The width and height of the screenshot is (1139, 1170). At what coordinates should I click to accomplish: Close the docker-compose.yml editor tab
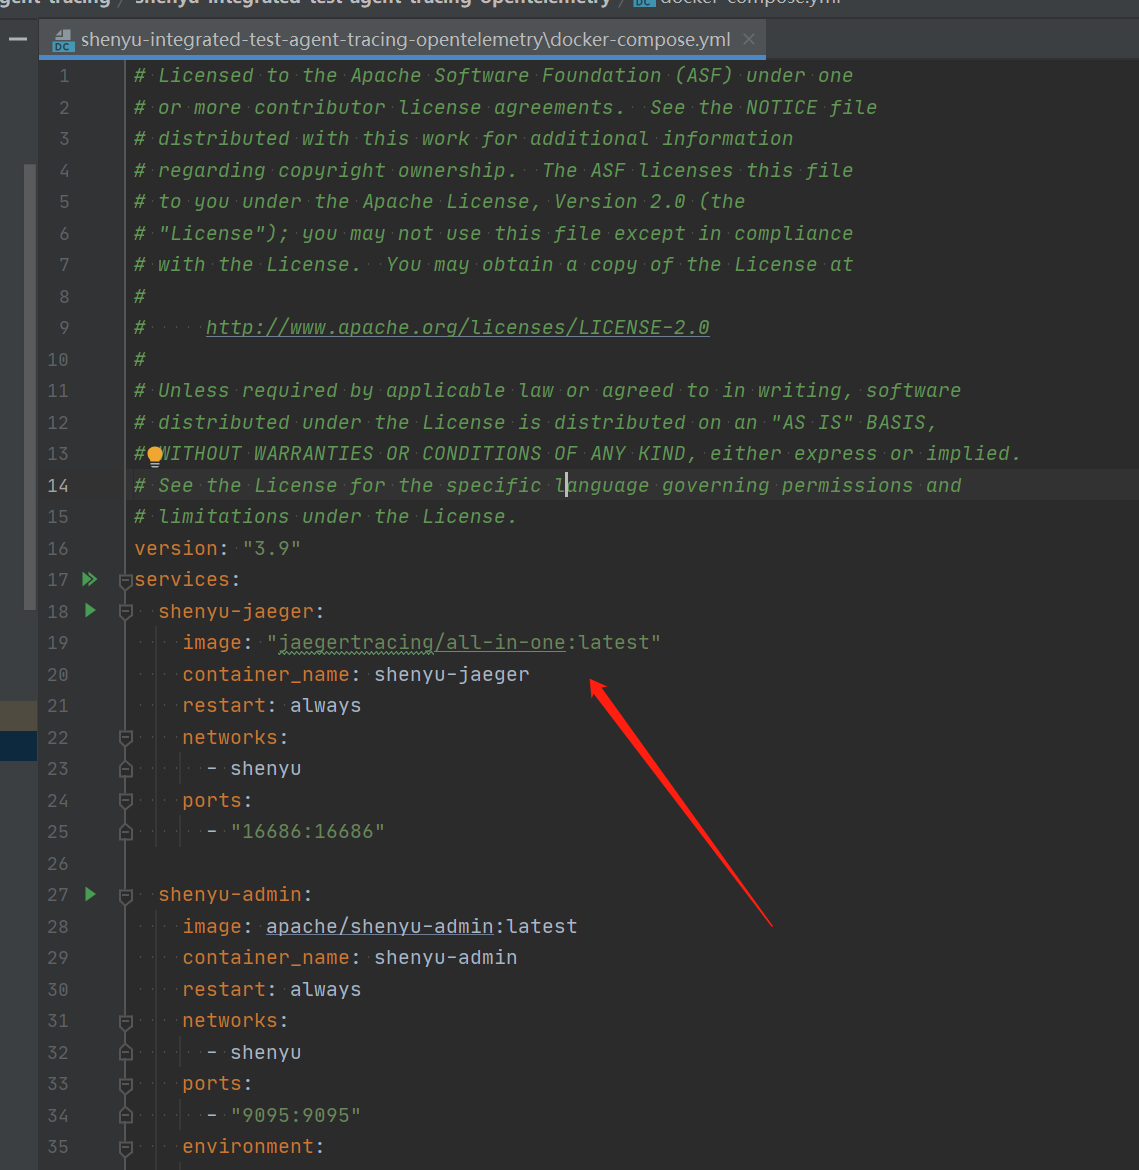(749, 40)
